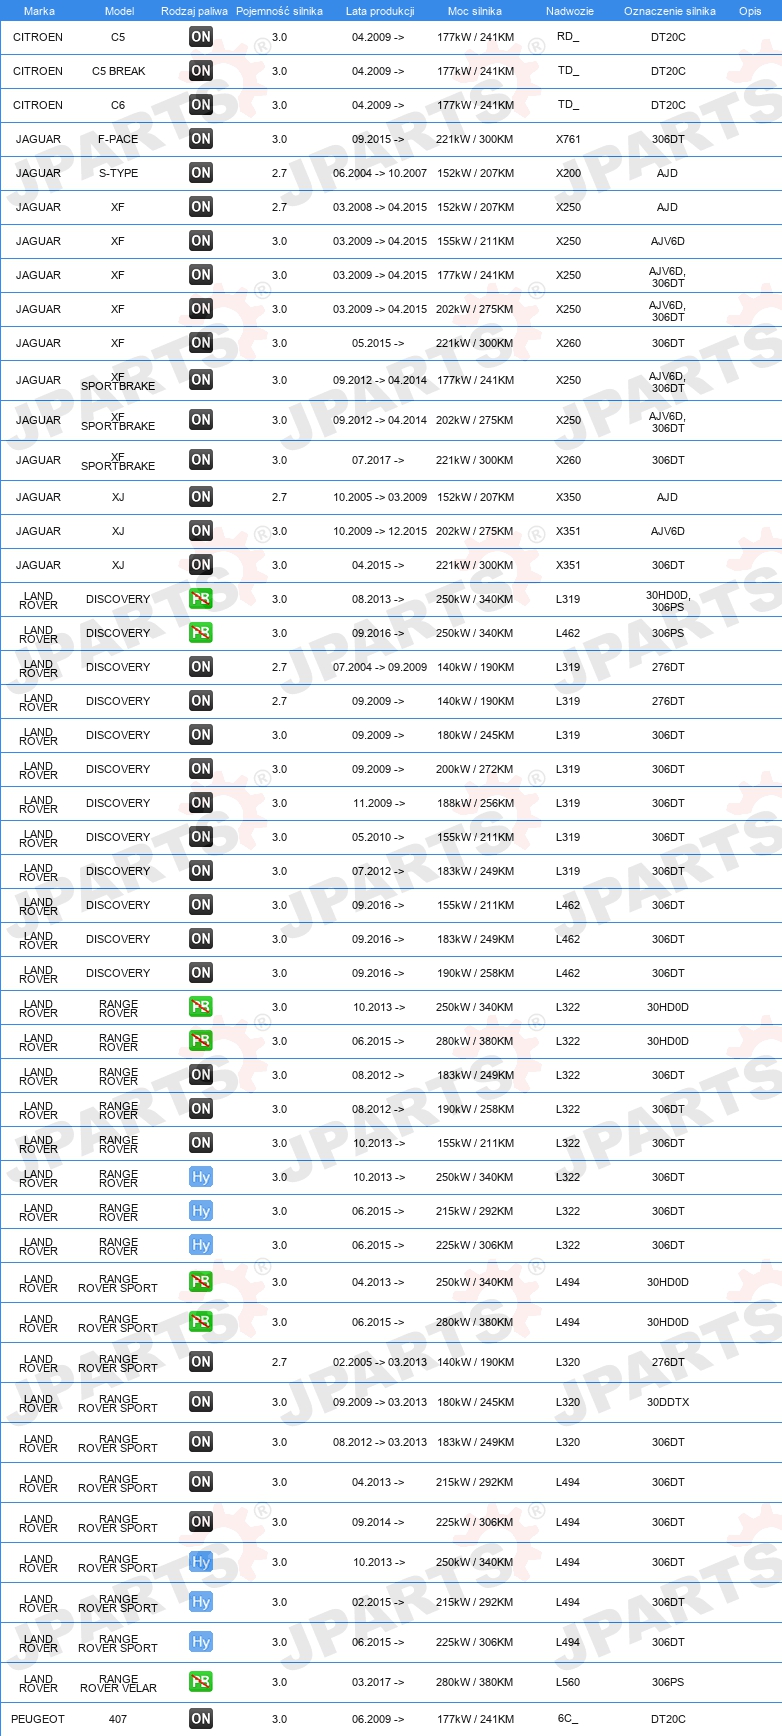The height and width of the screenshot is (1736, 782).
Task: Click the ON icon for Jaguar XF 05.2015 X260
Action: [x=201, y=343]
